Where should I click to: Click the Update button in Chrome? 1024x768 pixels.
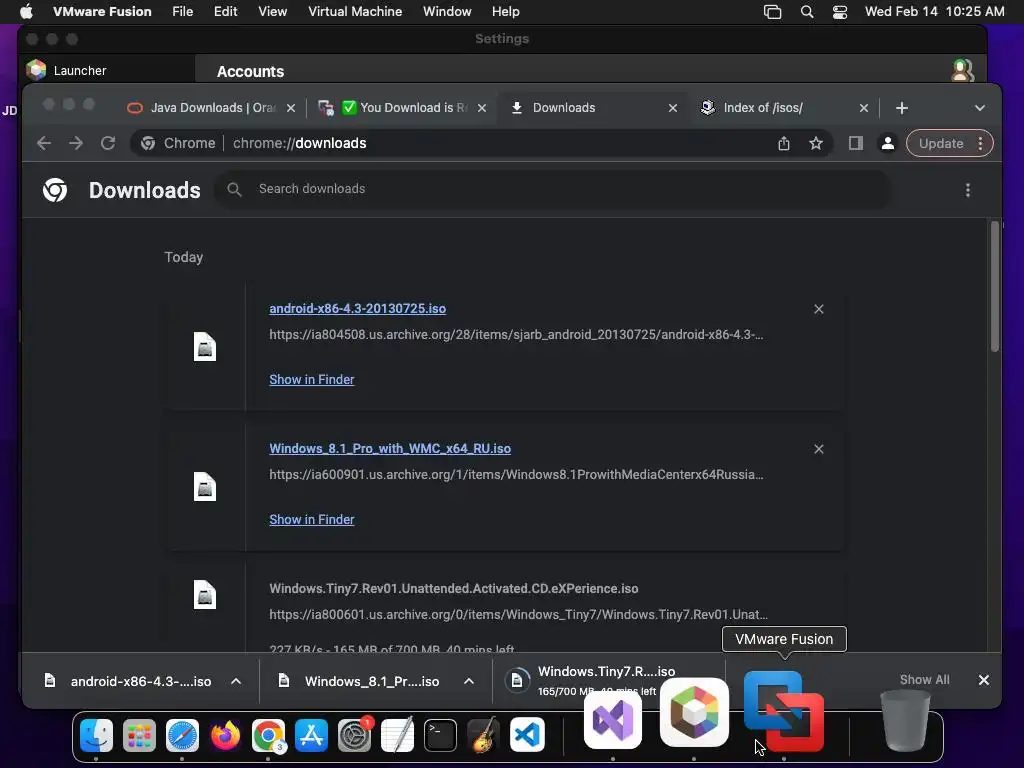940,143
